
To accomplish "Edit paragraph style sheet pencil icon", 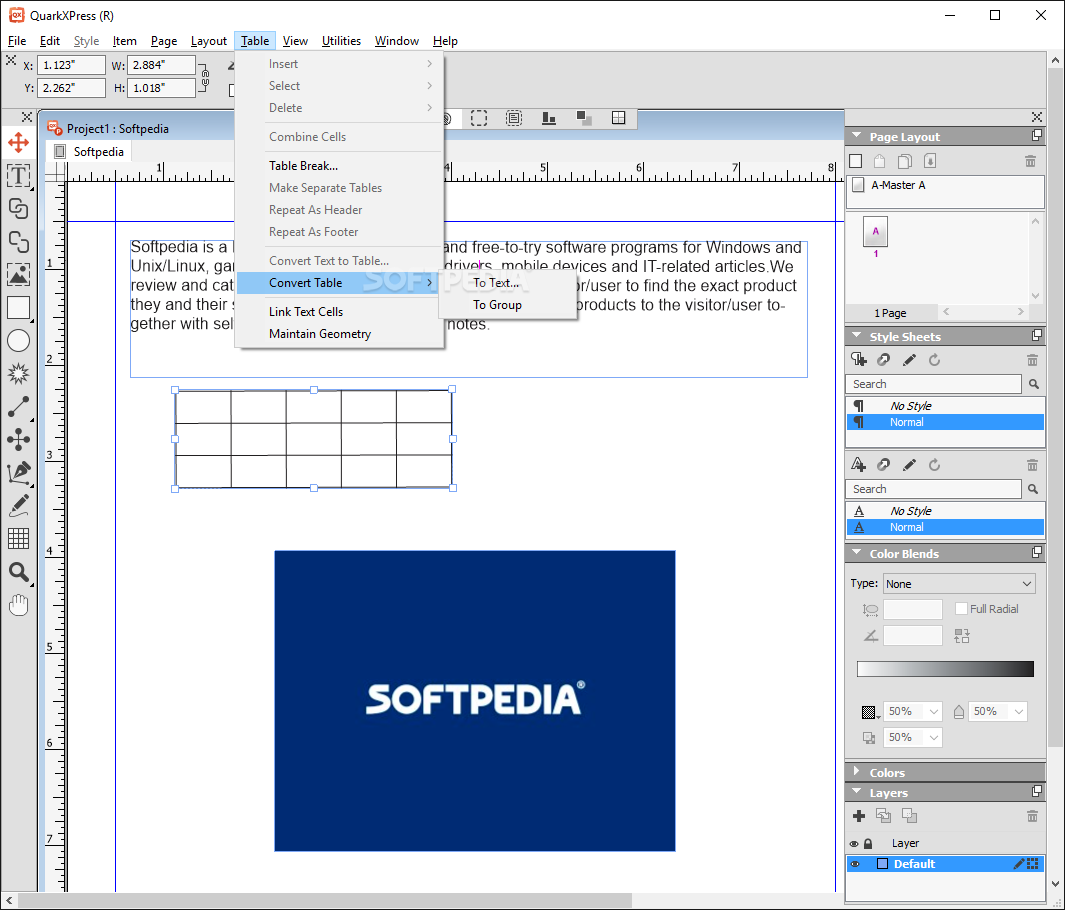I will pos(909,360).
